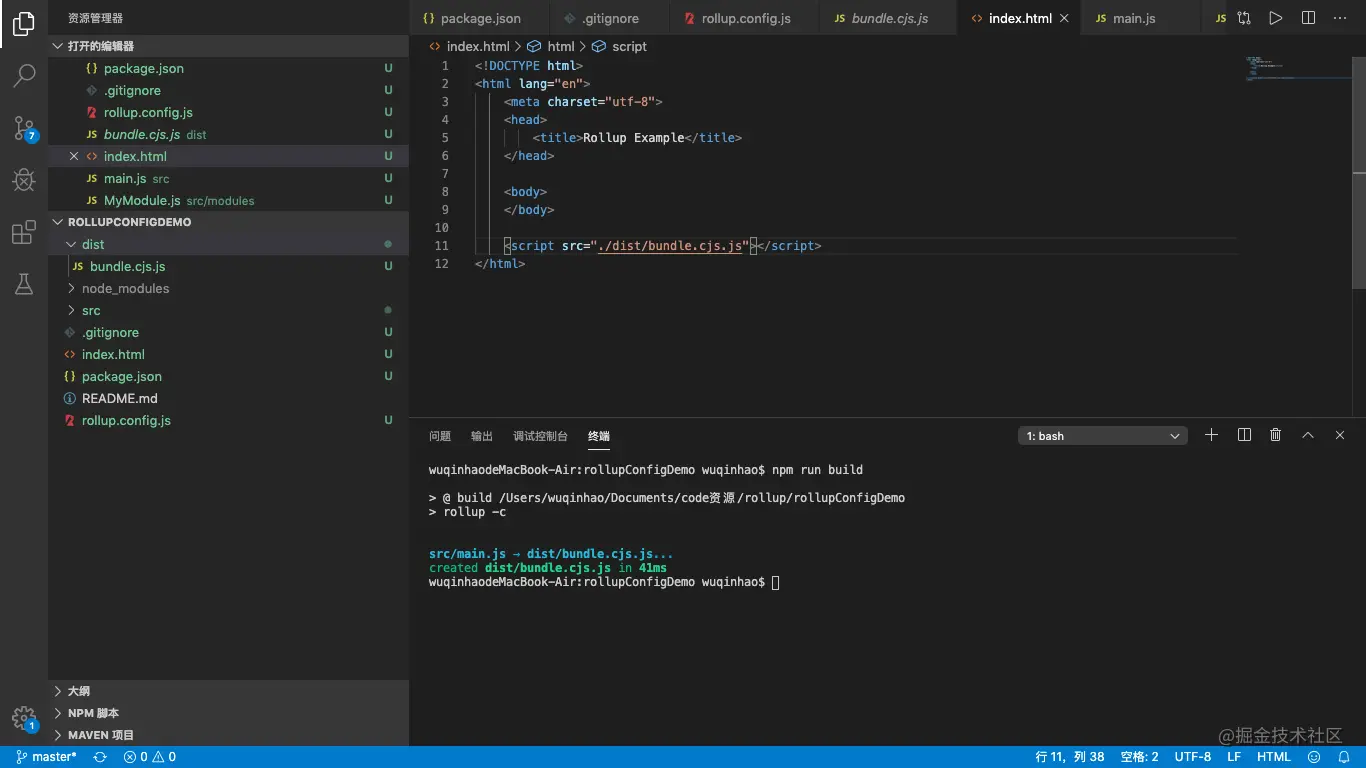Open the 输出 output panel tab
1366x768 pixels.
pyautogui.click(x=482, y=436)
